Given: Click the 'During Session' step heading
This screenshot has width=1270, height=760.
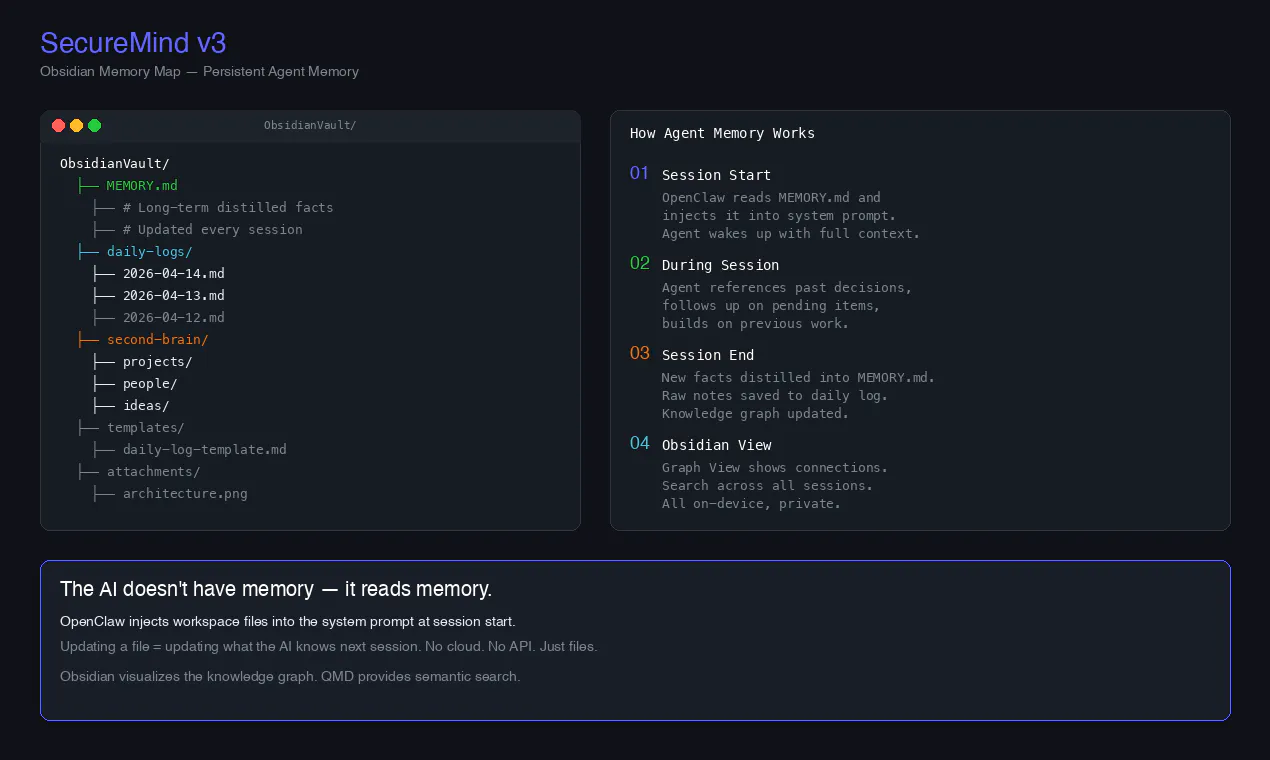Looking at the screenshot, I should click(x=721, y=265).
